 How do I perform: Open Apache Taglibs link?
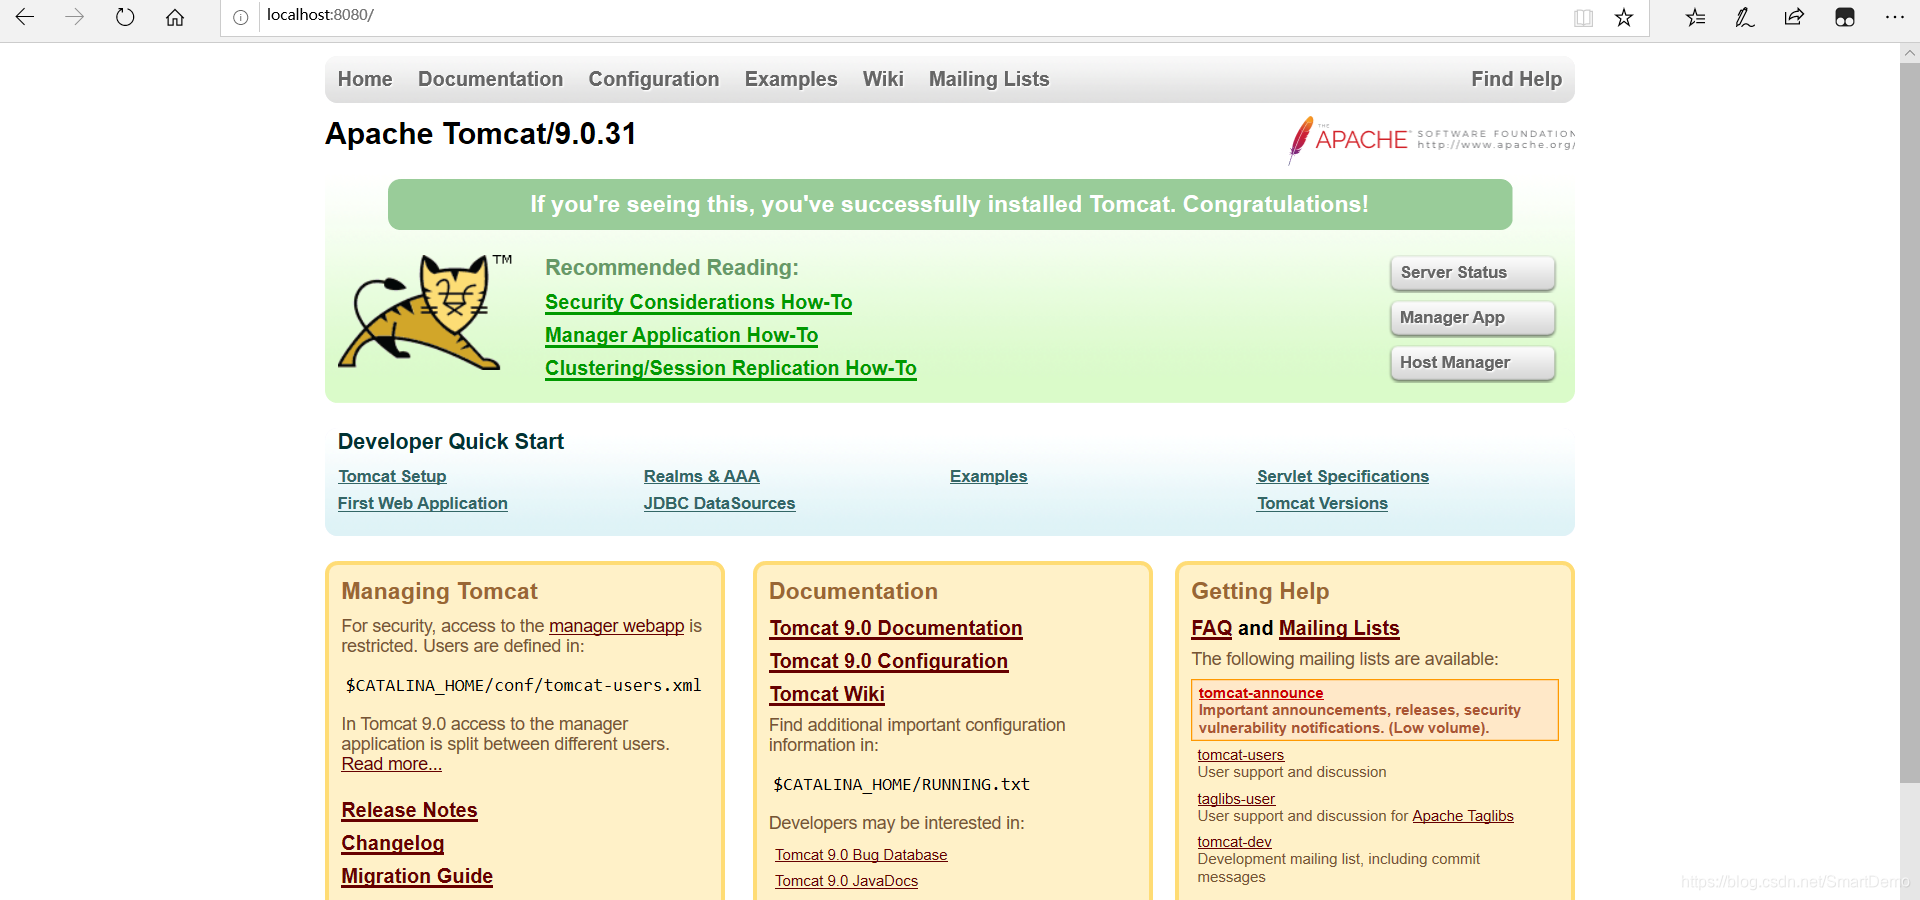click(1462, 816)
